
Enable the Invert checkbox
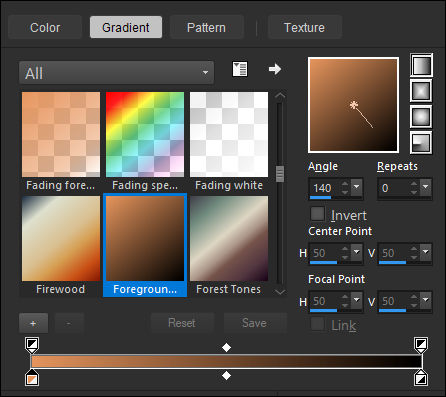317,214
